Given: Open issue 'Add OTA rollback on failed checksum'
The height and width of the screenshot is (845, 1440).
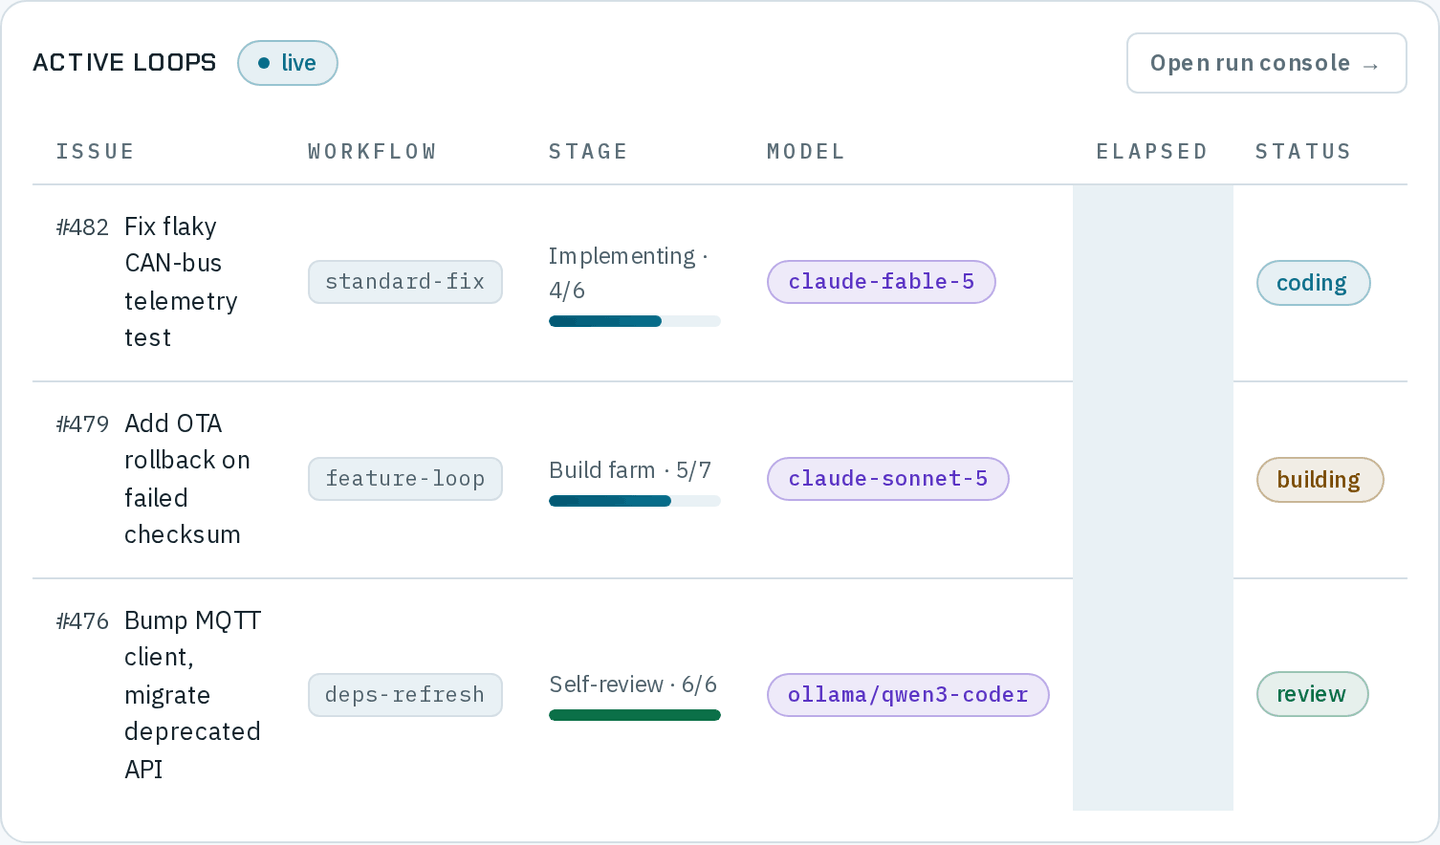Looking at the screenshot, I should 187,479.
